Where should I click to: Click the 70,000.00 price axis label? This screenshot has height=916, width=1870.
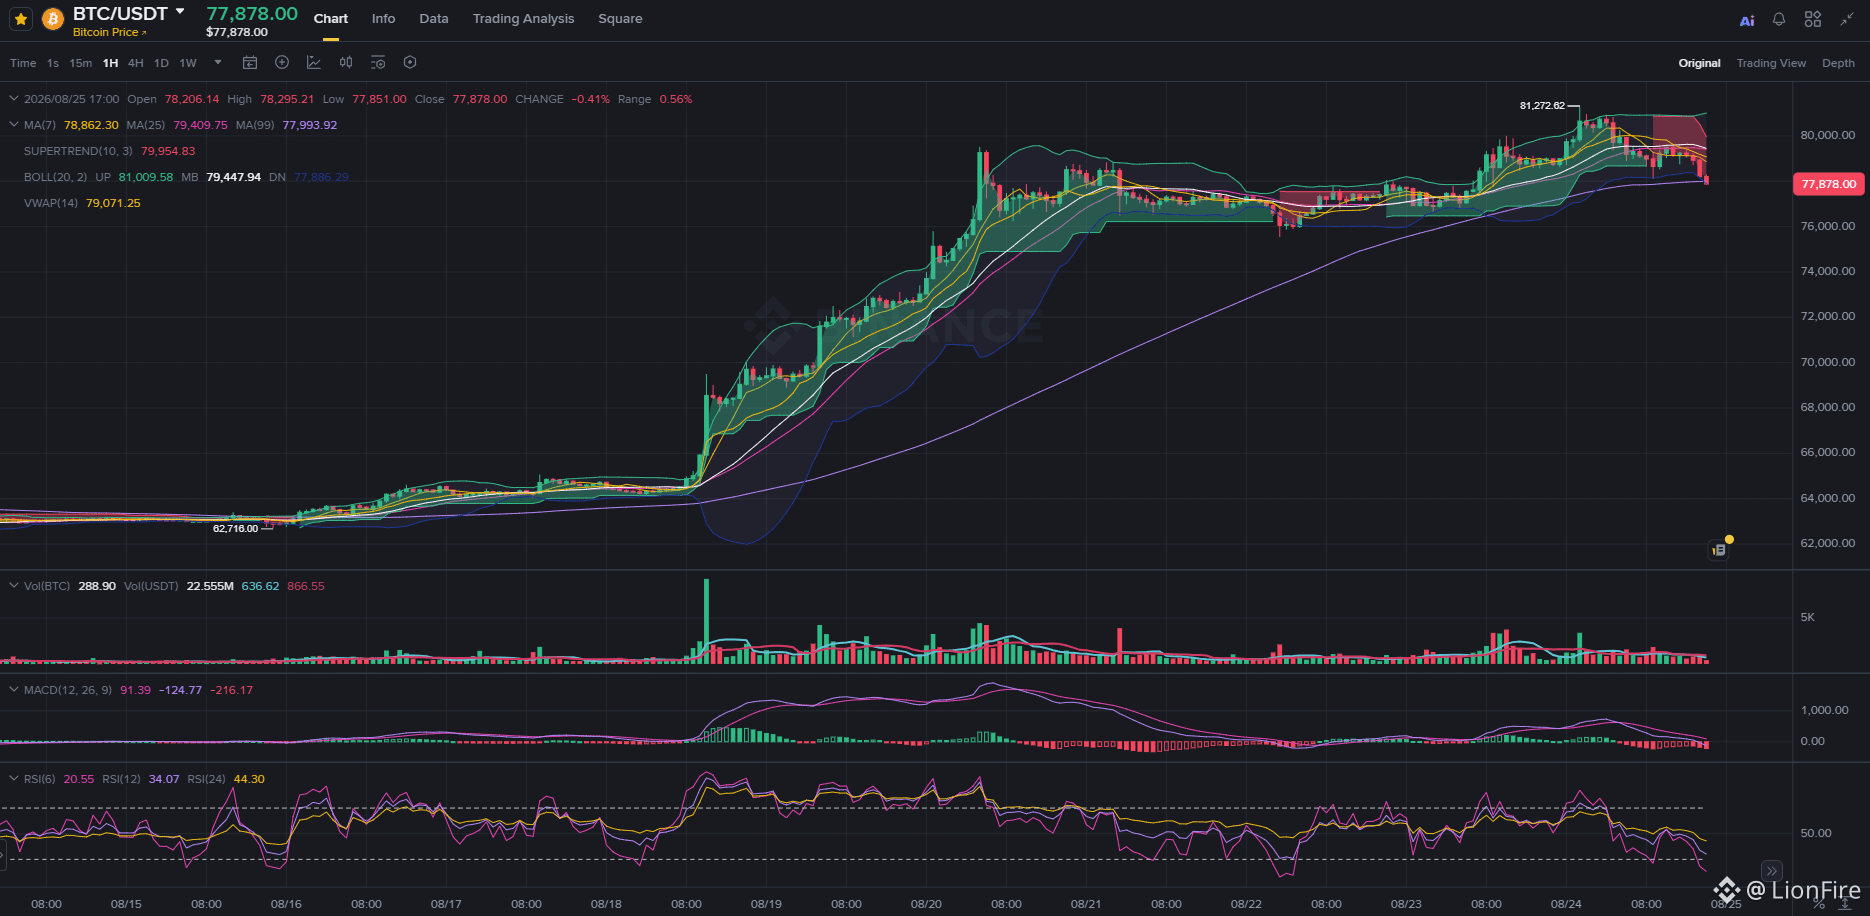point(1828,362)
